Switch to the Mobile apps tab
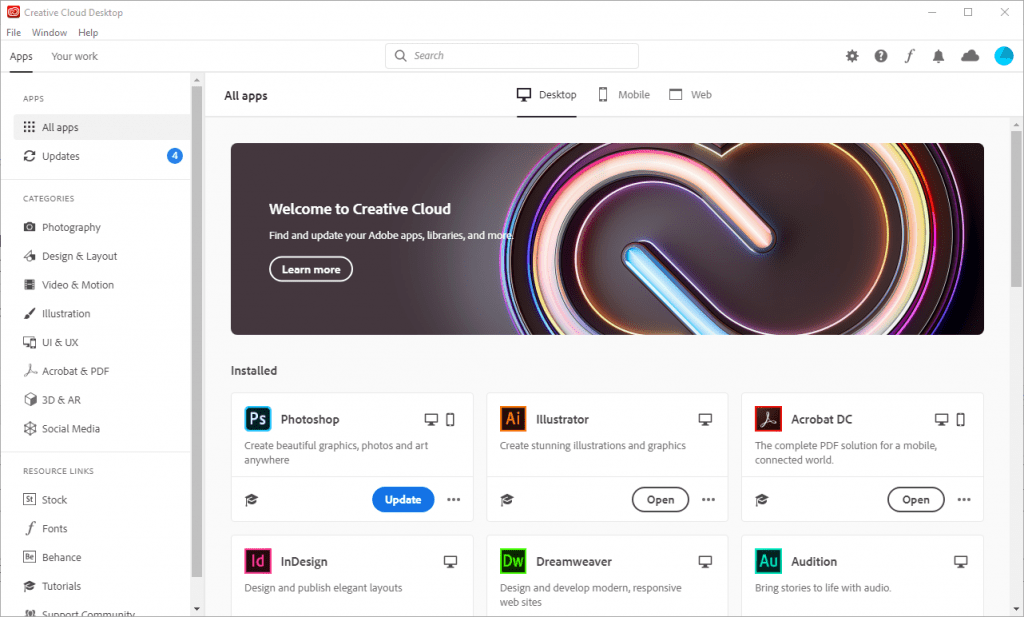The height and width of the screenshot is (617, 1024). tap(624, 95)
